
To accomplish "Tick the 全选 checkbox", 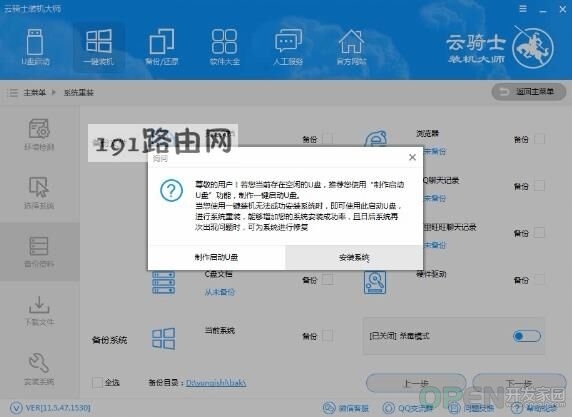I will 97,382.
